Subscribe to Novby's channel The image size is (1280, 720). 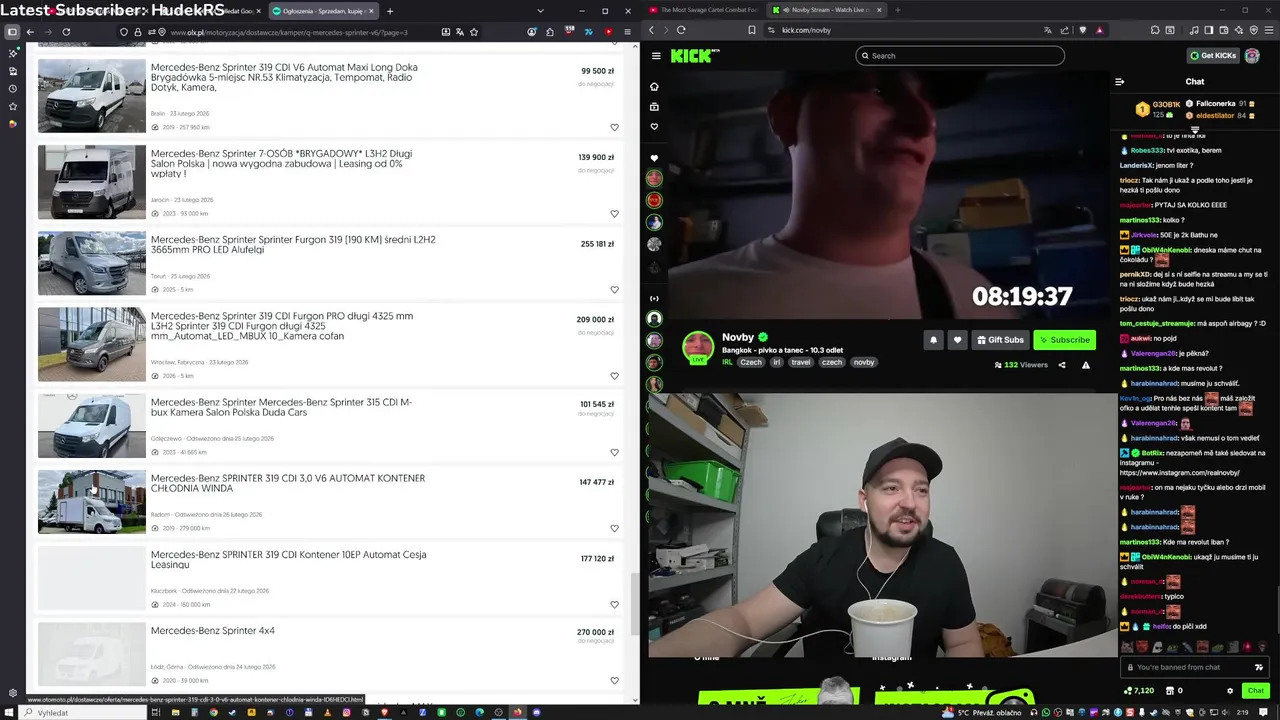coord(1064,340)
